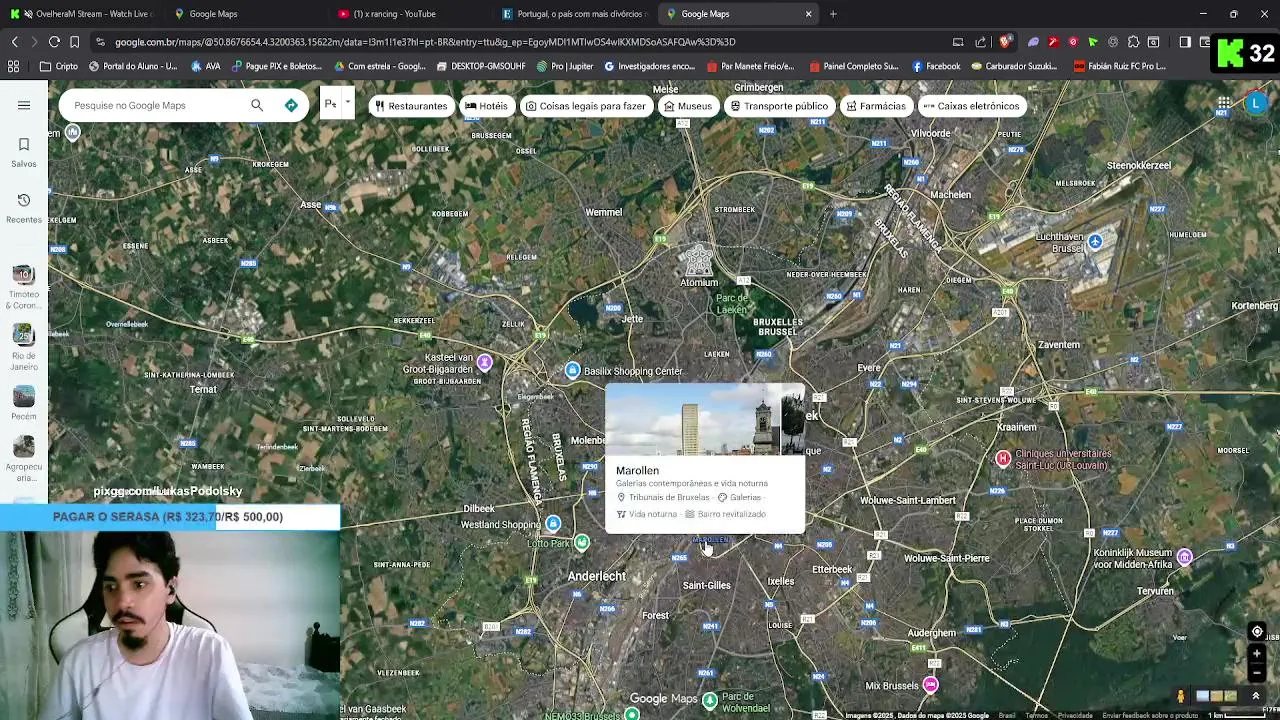The image size is (1280, 720).
Task: Open the Recentes history panel
Action: (24, 208)
